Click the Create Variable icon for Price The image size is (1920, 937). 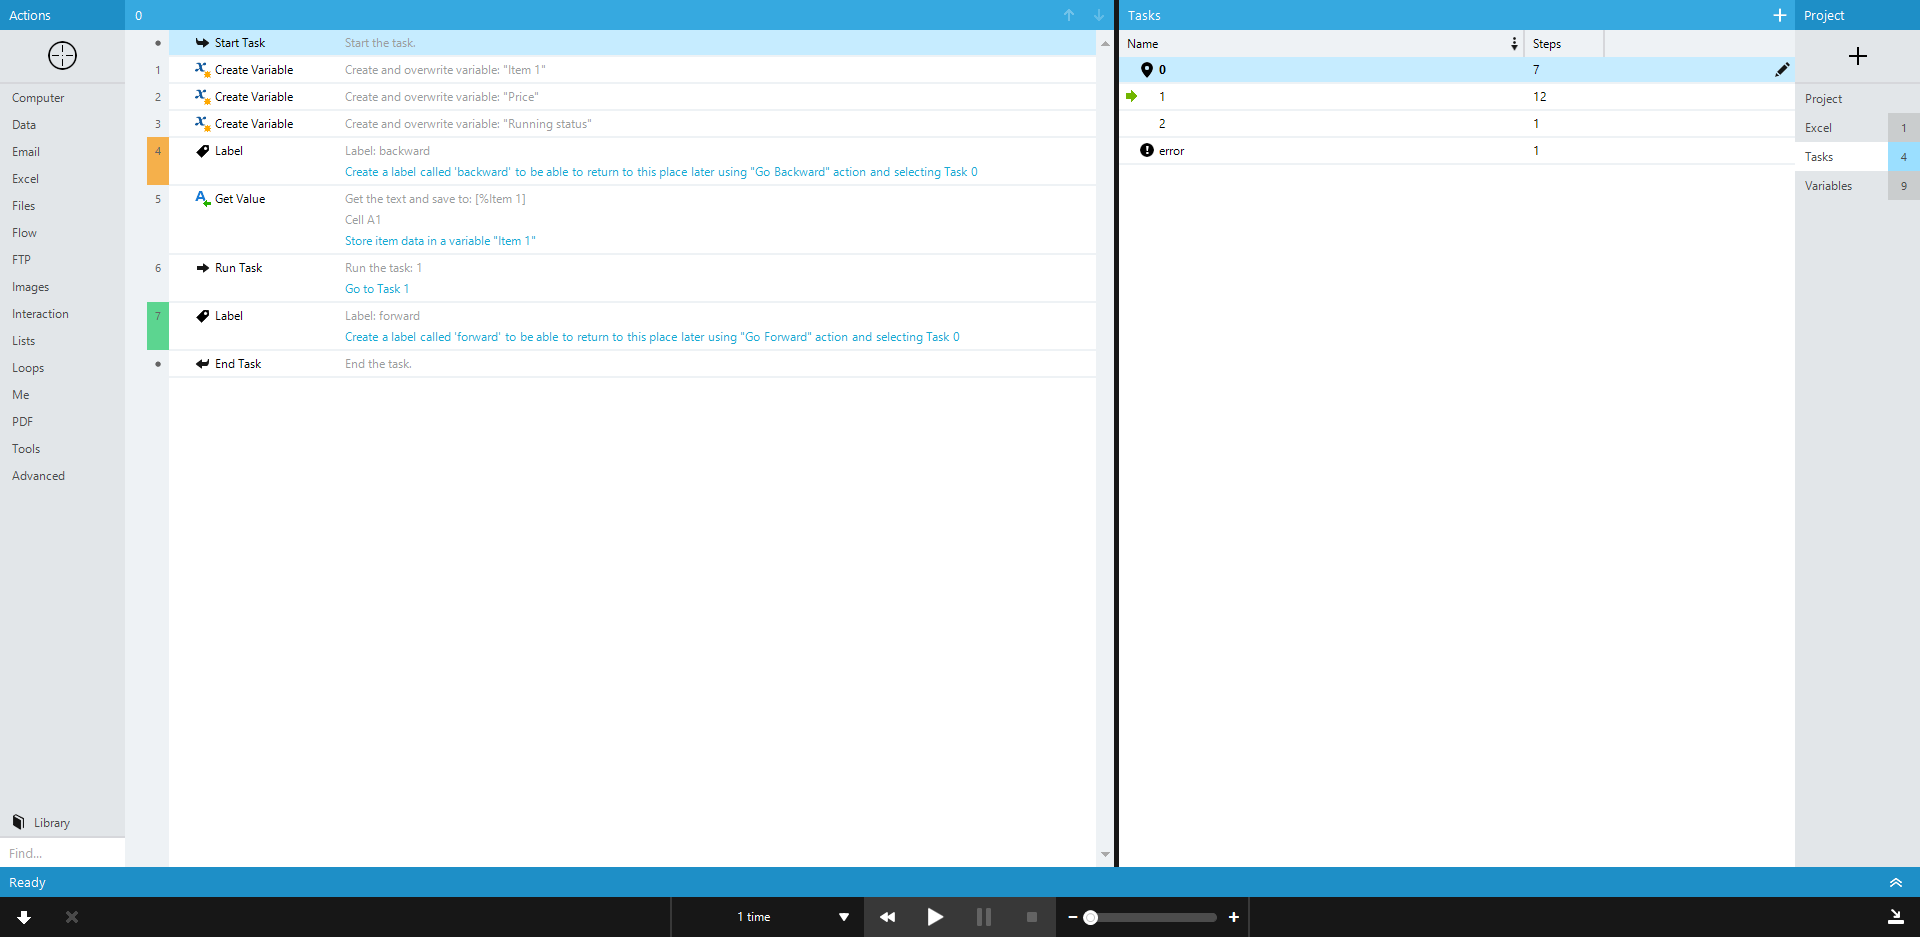tap(202, 96)
